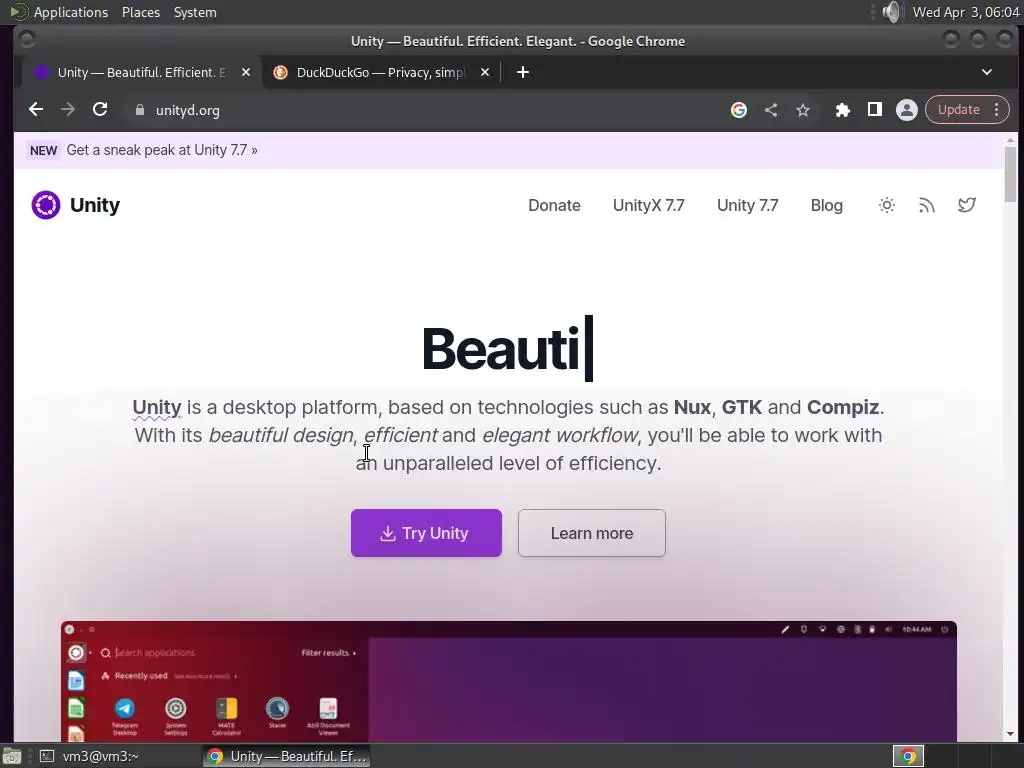The width and height of the screenshot is (1024, 768).
Task: View site info via the padlock icon
Action: point(139,110)
